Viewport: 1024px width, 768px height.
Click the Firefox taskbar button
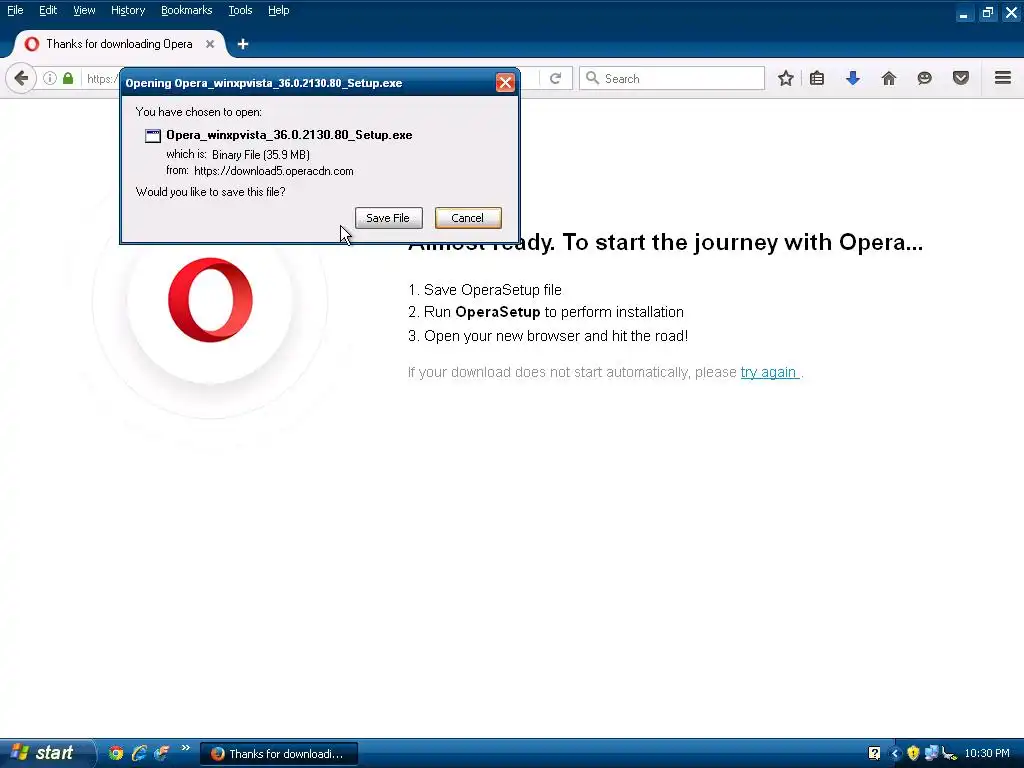(279, 754)
